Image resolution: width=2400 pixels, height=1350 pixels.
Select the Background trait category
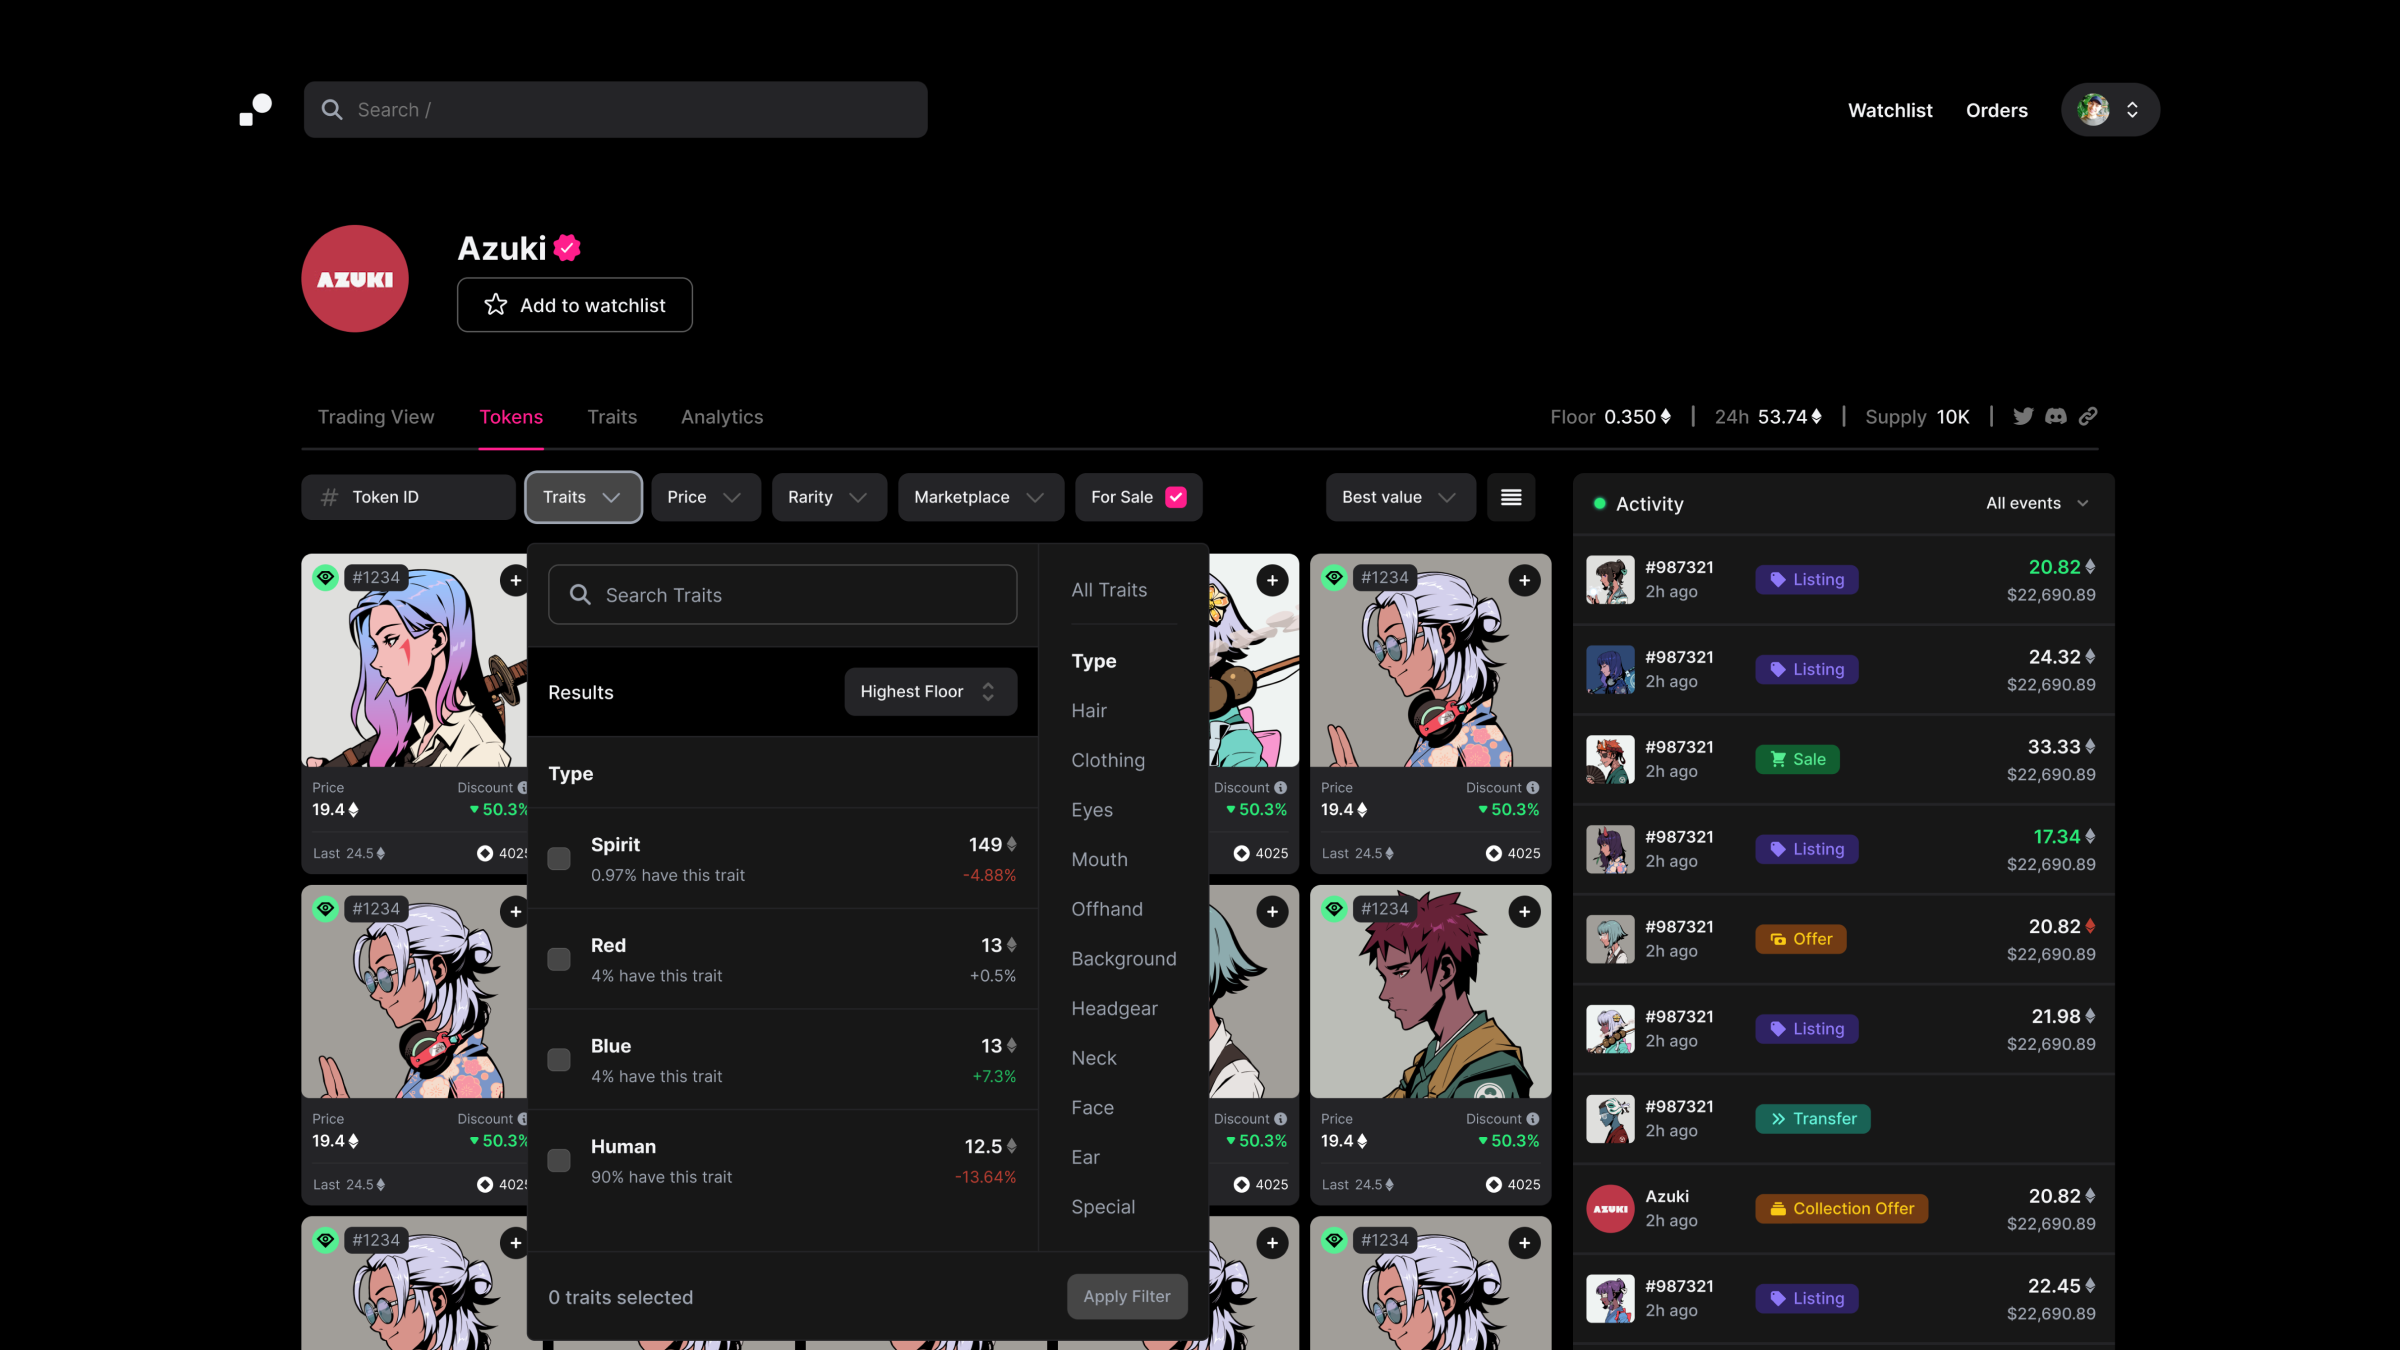[x=1124, y=959]
